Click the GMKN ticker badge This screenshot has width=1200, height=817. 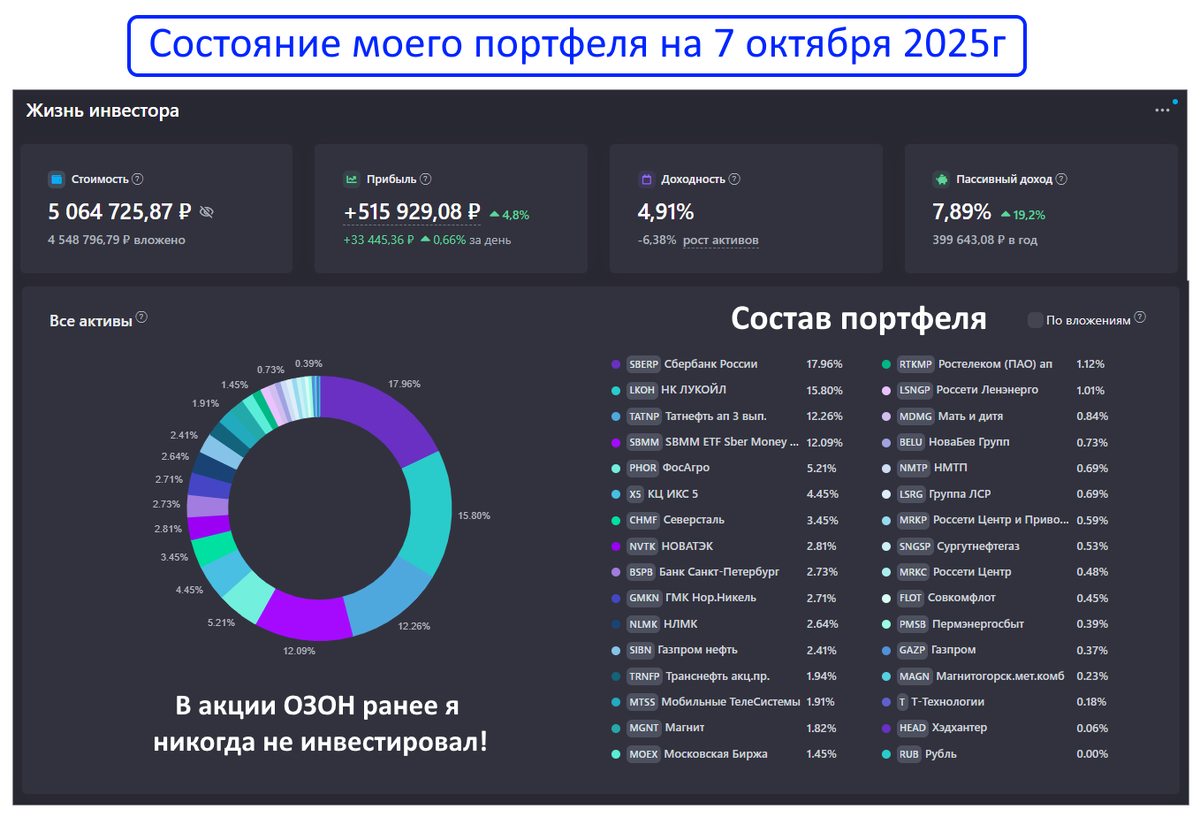tap(643, 598)
